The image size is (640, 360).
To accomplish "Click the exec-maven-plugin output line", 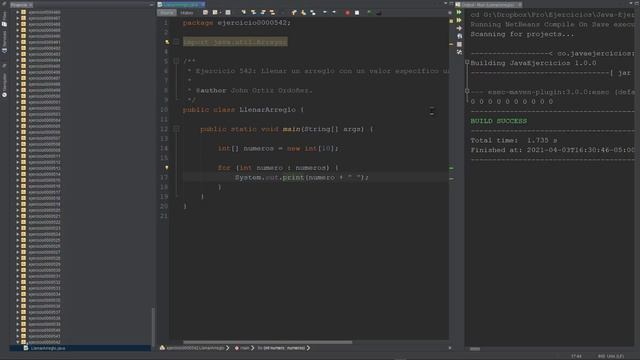I will point(553,92).
